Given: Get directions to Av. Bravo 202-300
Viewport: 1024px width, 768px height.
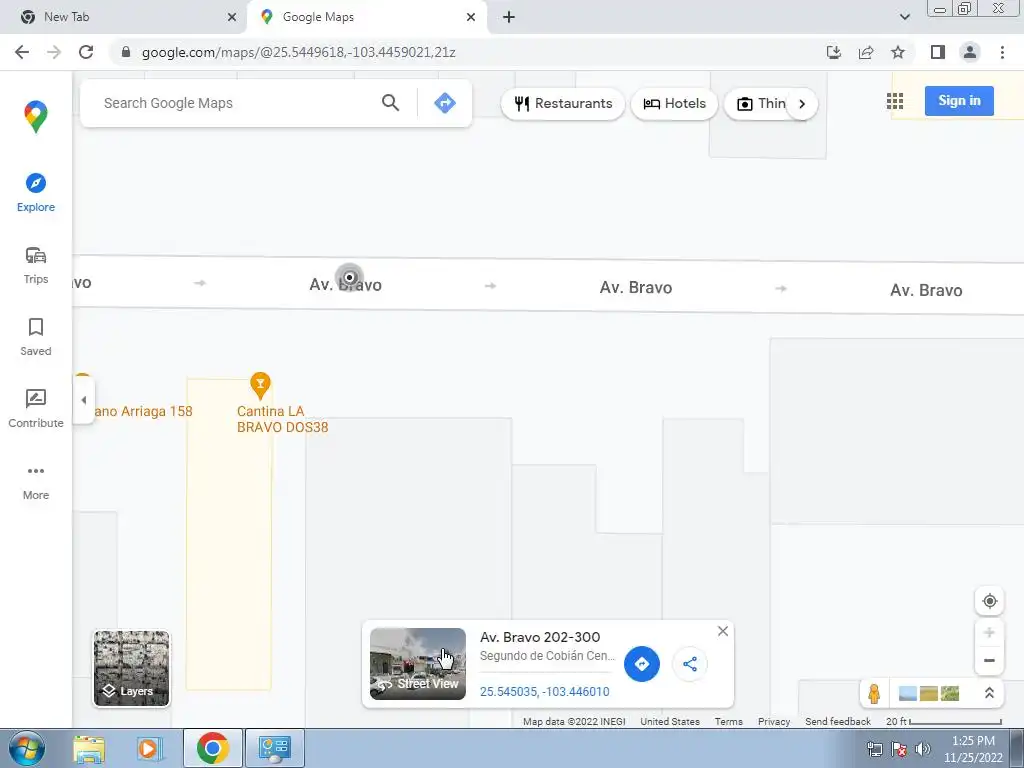Looking at the screenshot, I should point(641,664).
